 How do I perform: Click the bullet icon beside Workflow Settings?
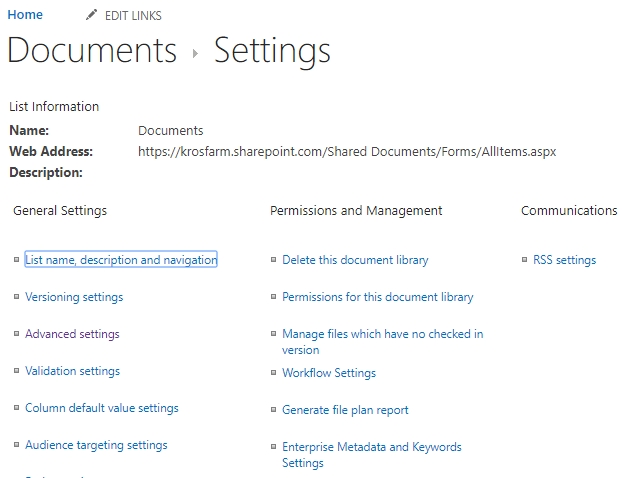(x=273, y=372)
